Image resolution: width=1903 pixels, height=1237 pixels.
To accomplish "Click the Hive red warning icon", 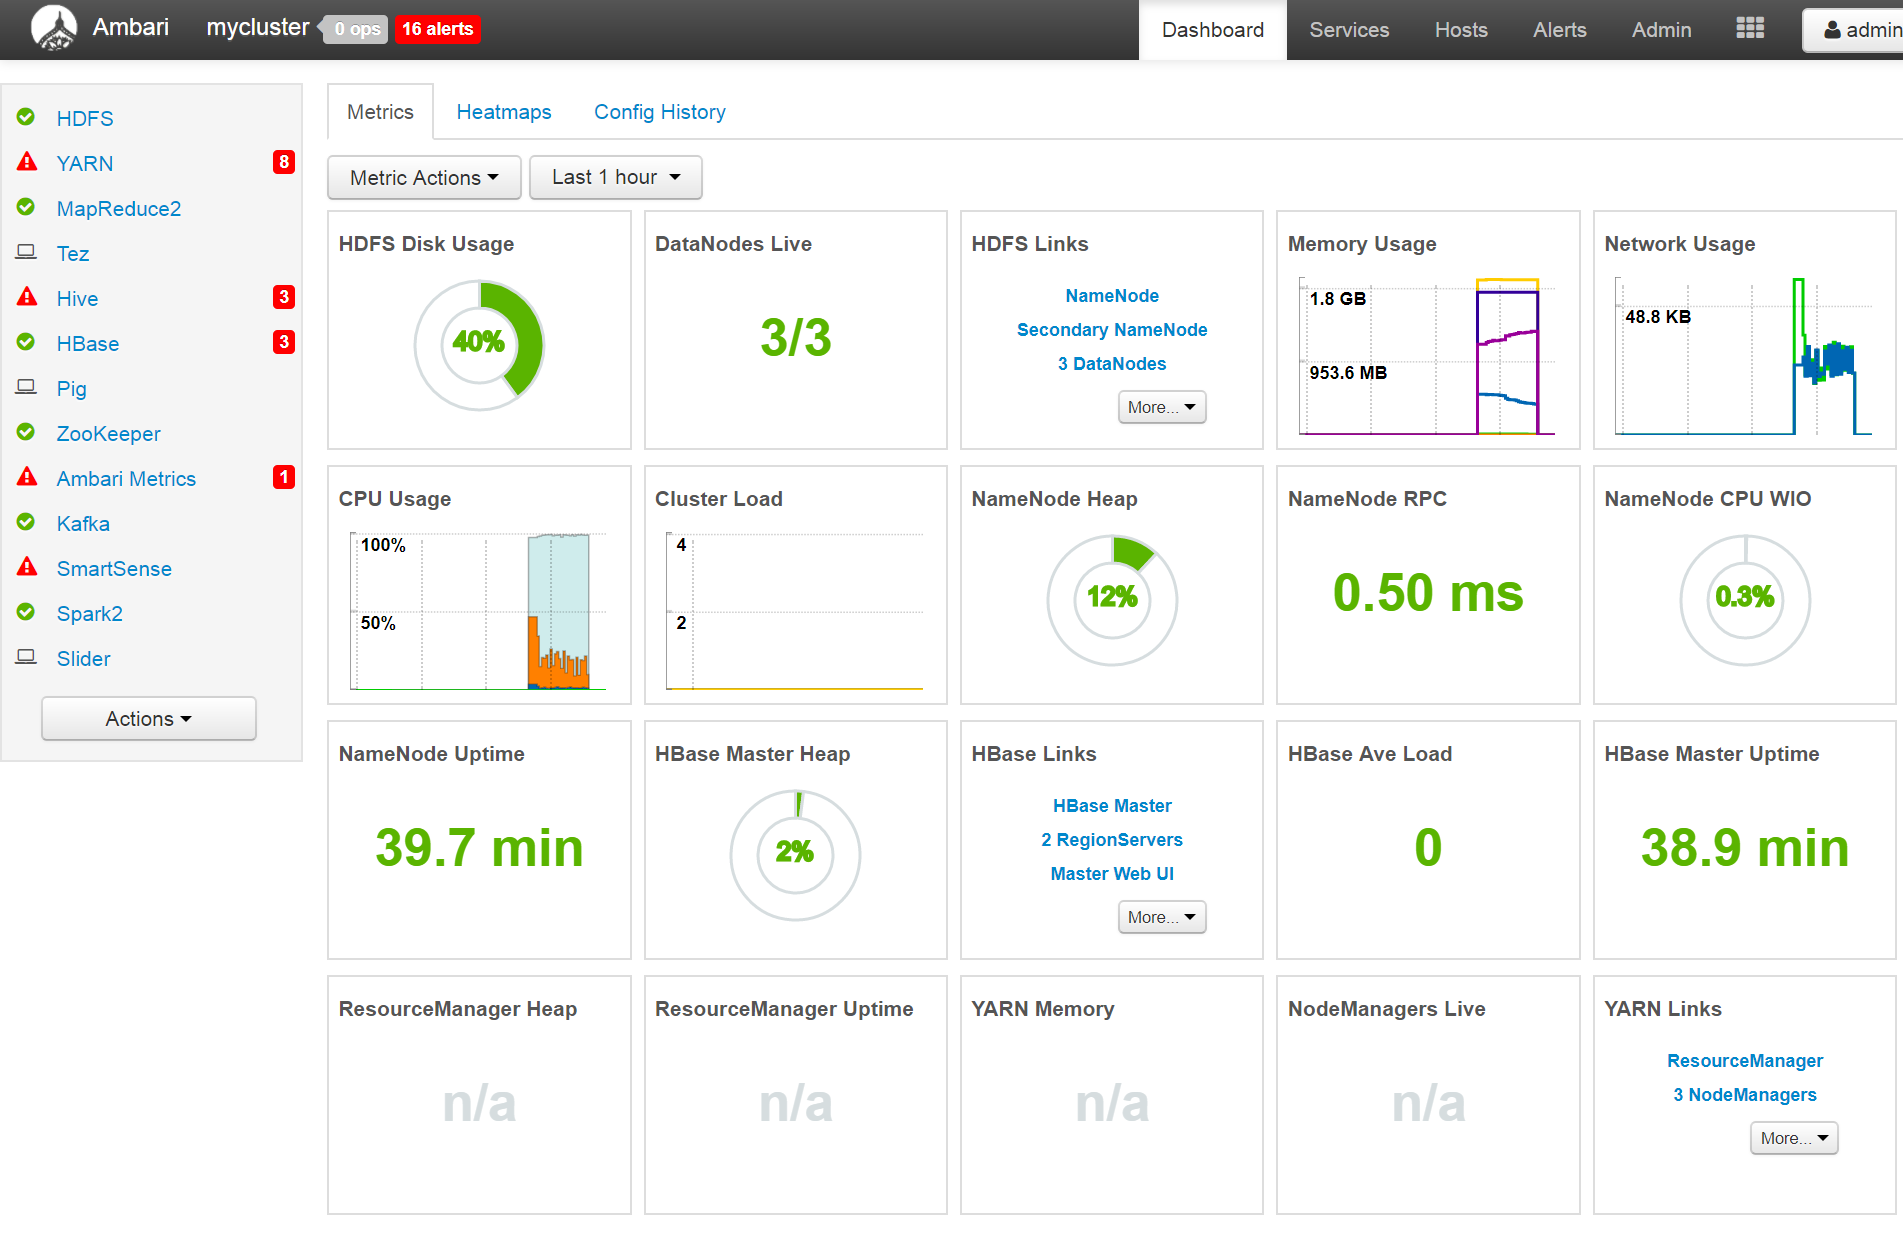I will pyautogui.click(x=27, y=297).
